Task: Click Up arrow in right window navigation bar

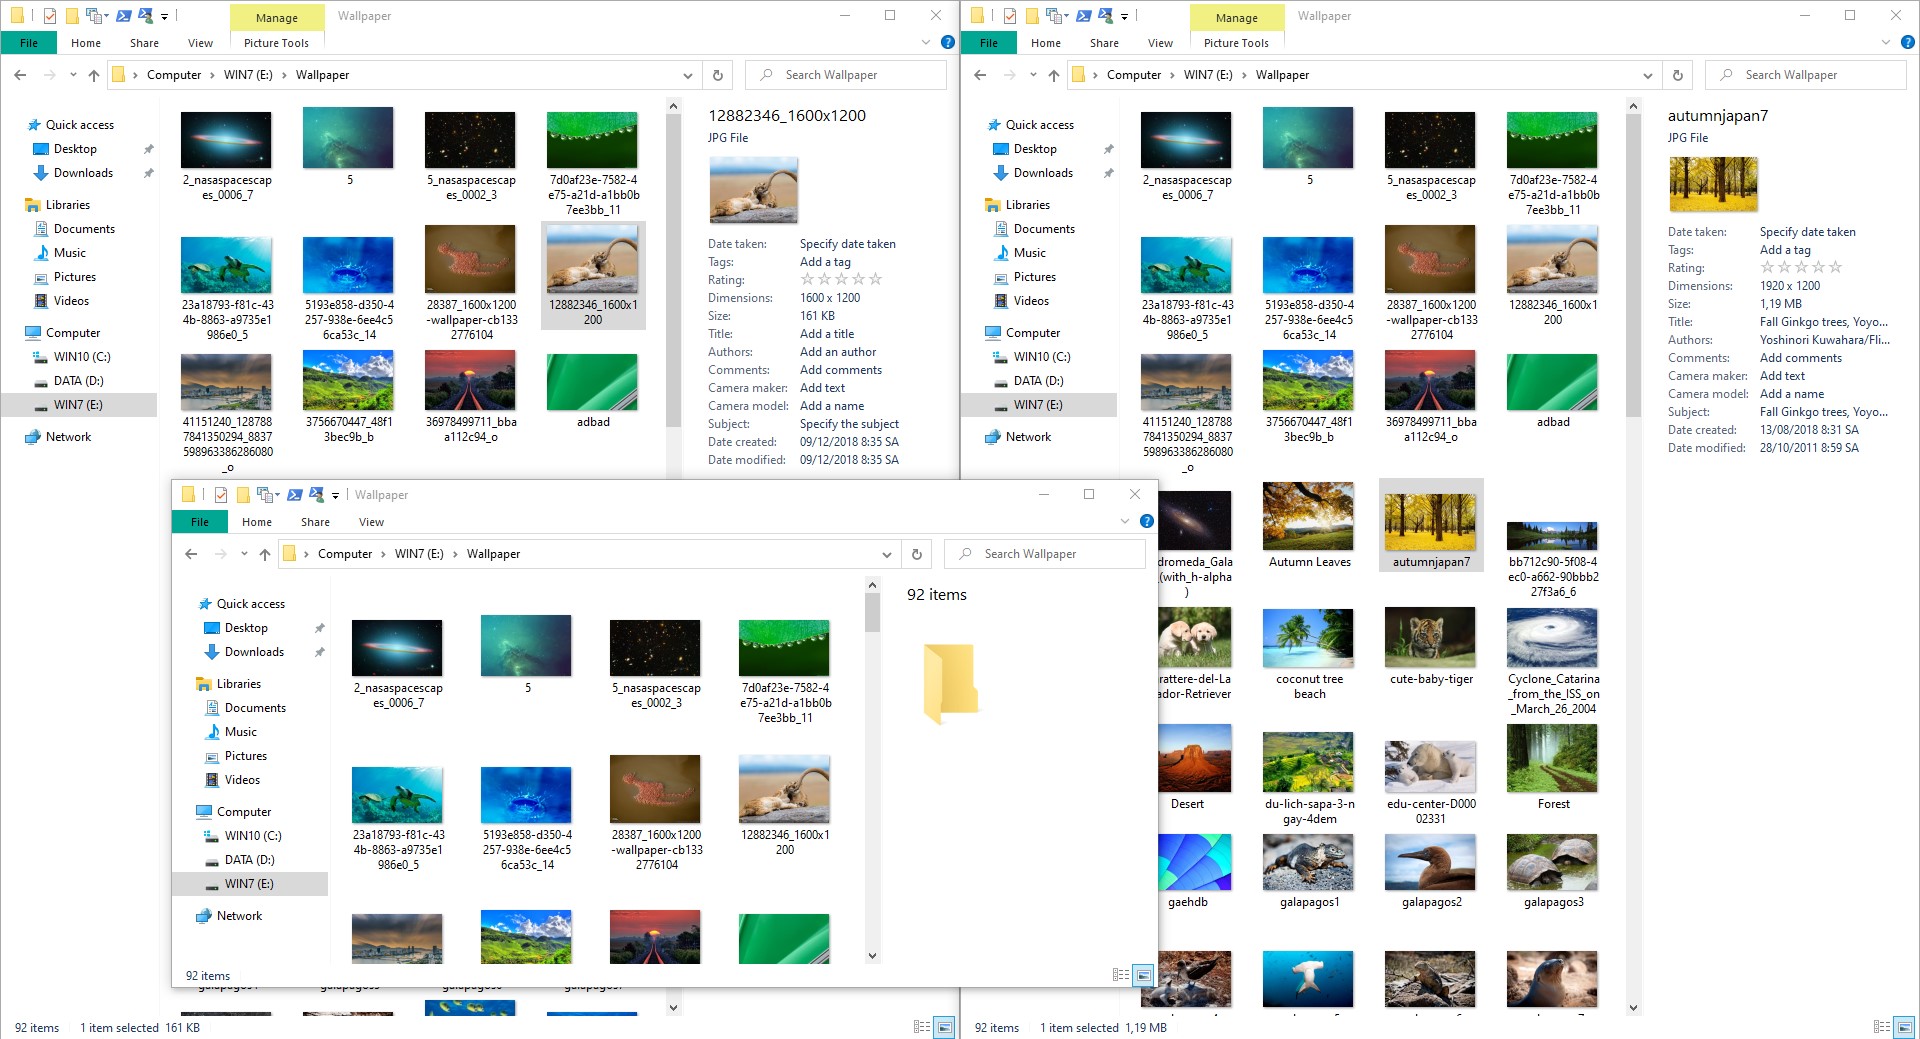Action: [x=1054, y=75]
